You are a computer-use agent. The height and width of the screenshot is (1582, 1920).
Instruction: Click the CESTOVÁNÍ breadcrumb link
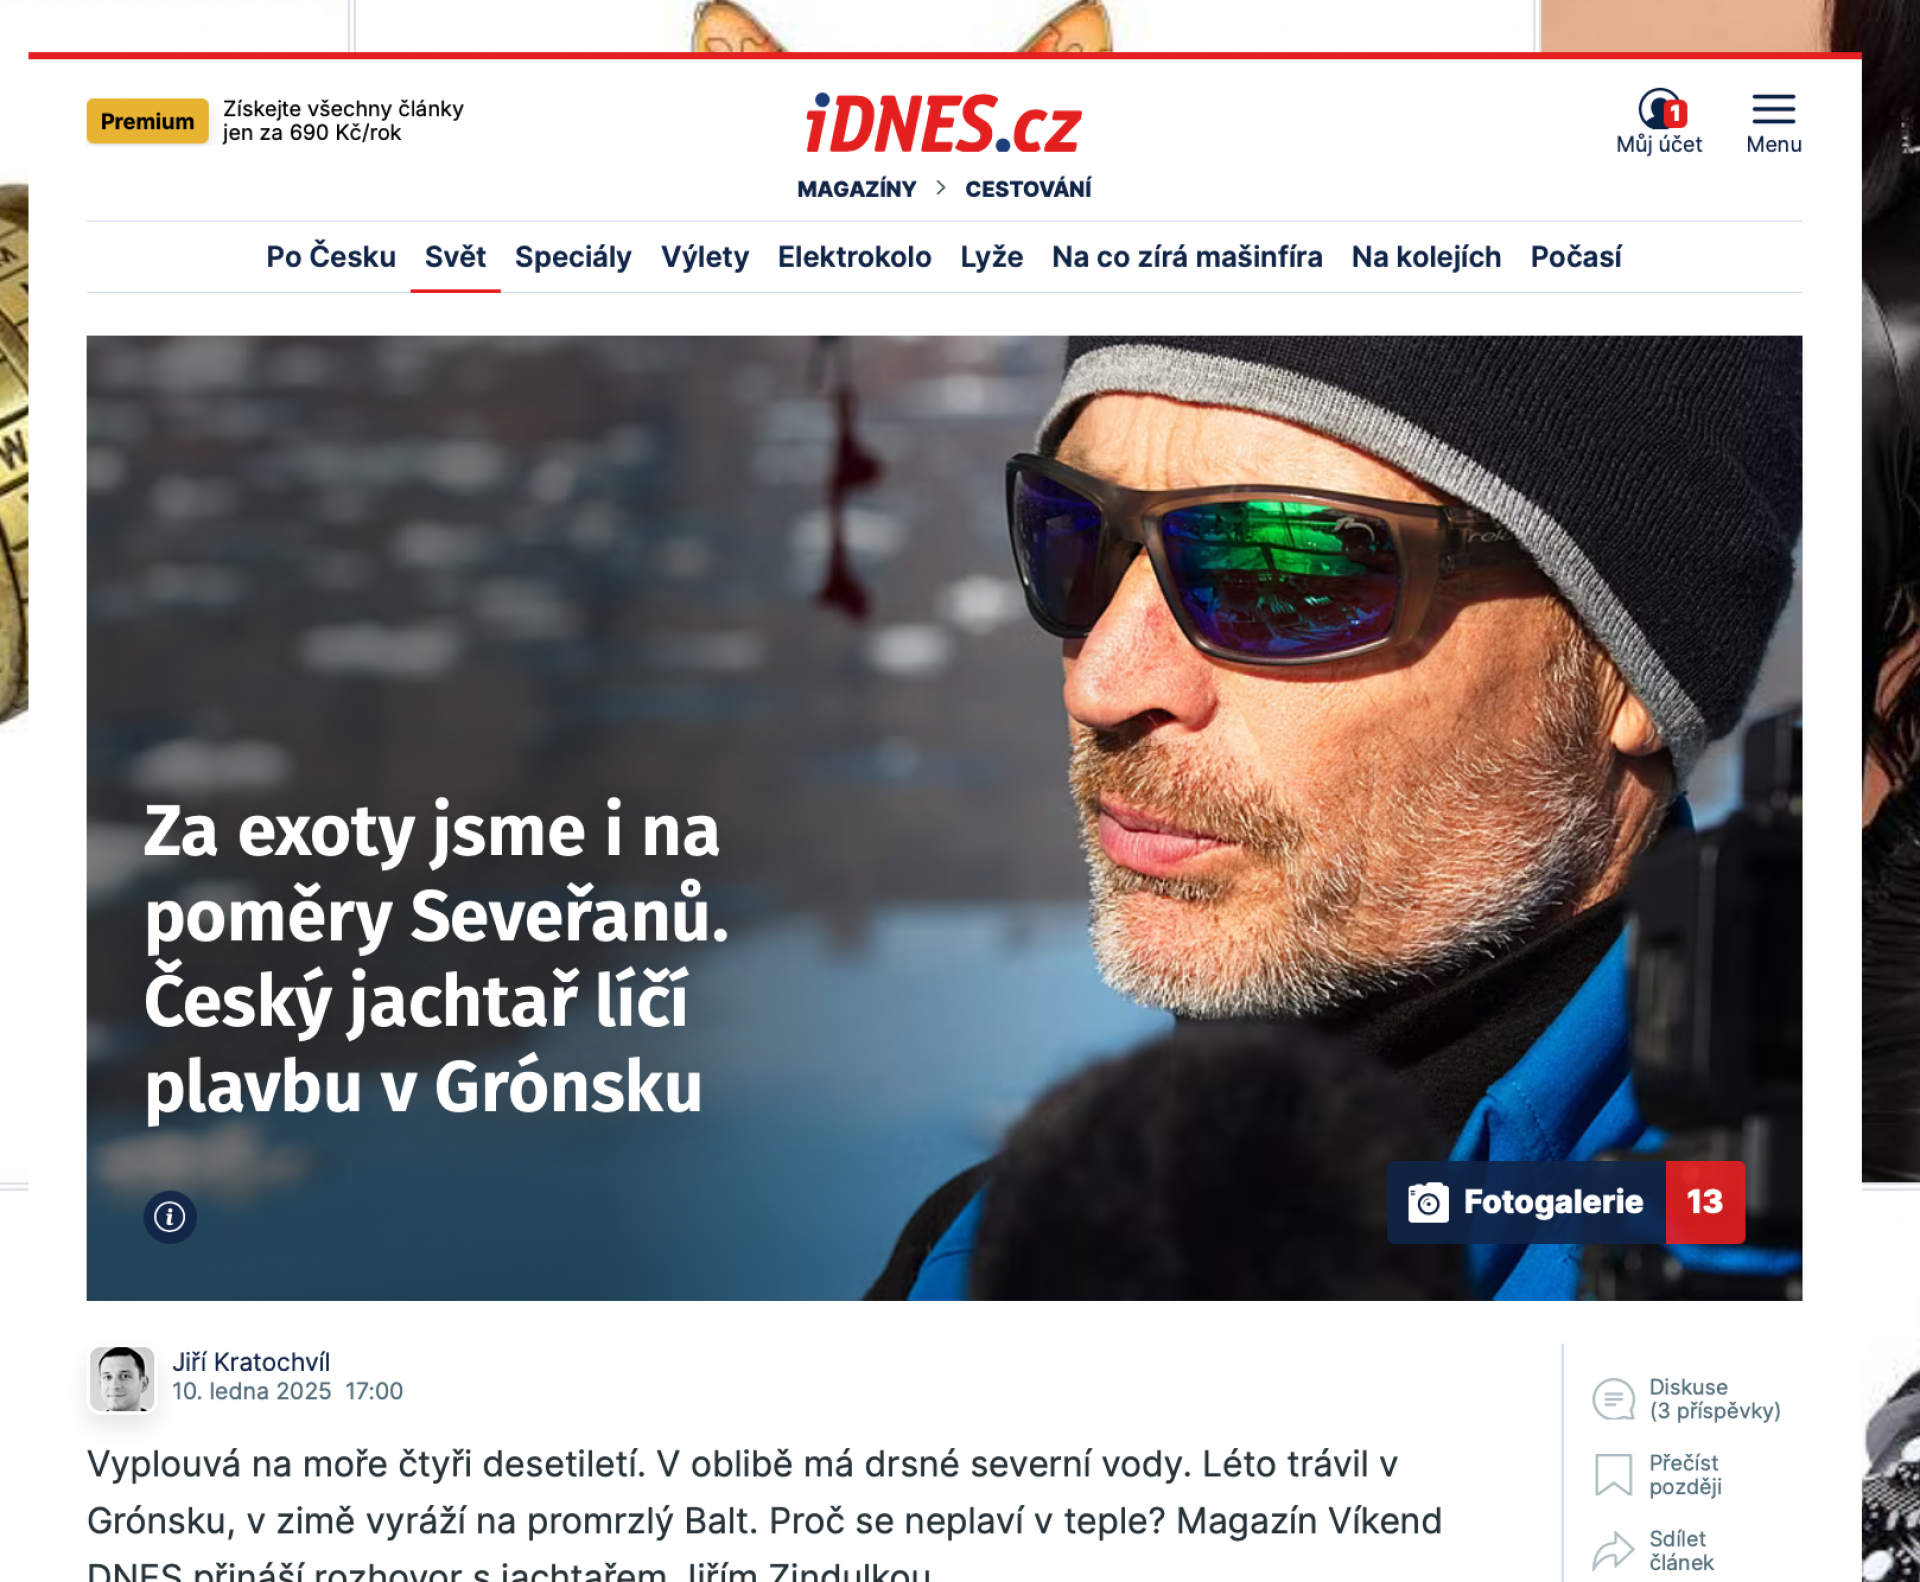point(1028,189)
